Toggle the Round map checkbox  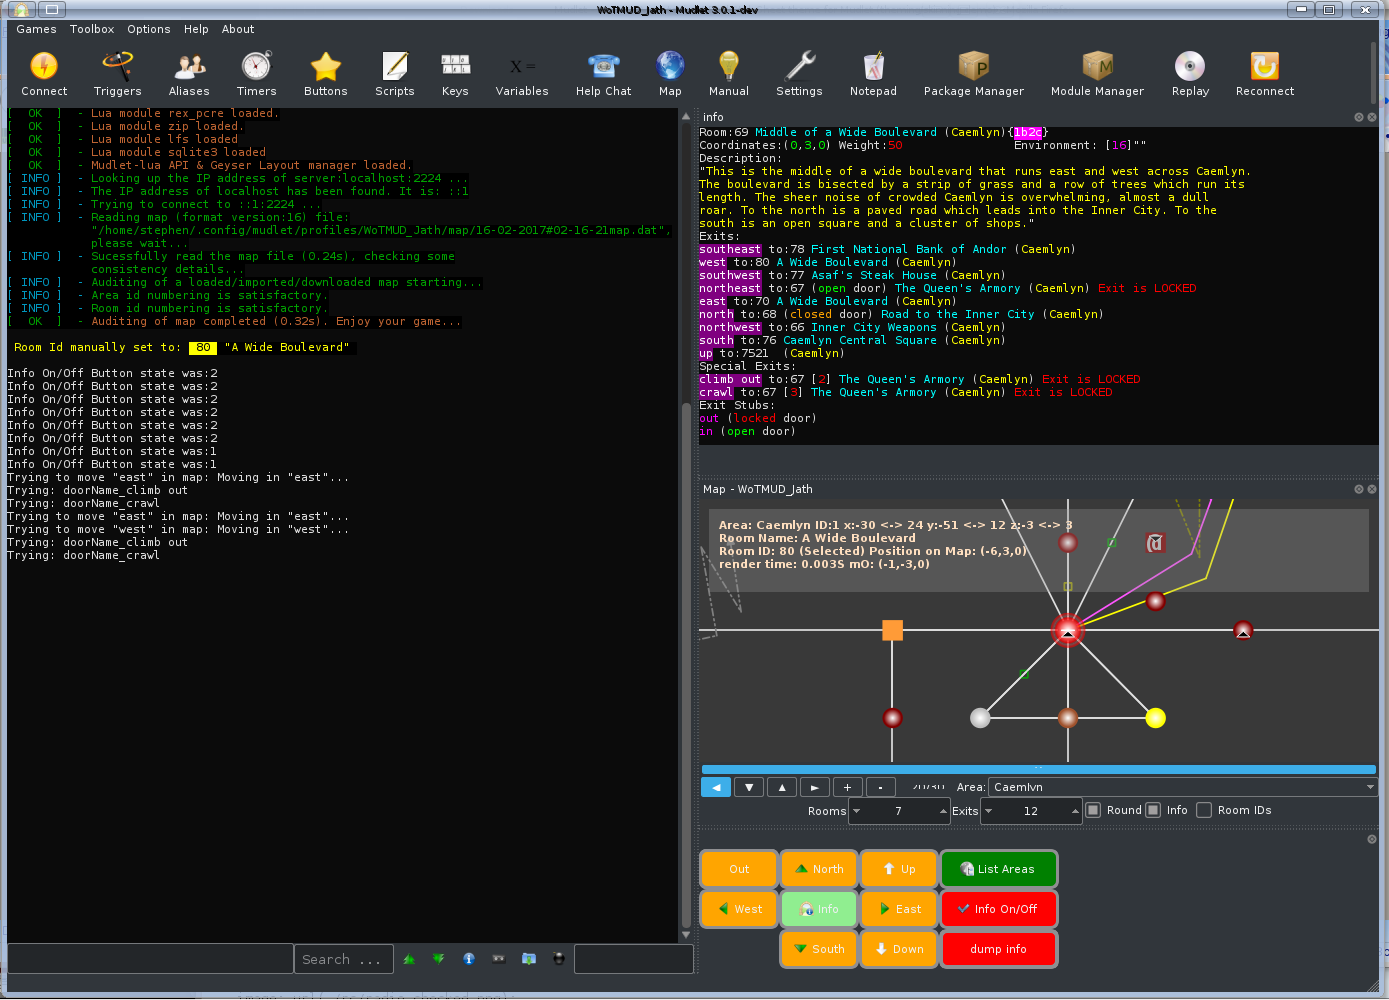[x=1093, y=810]
